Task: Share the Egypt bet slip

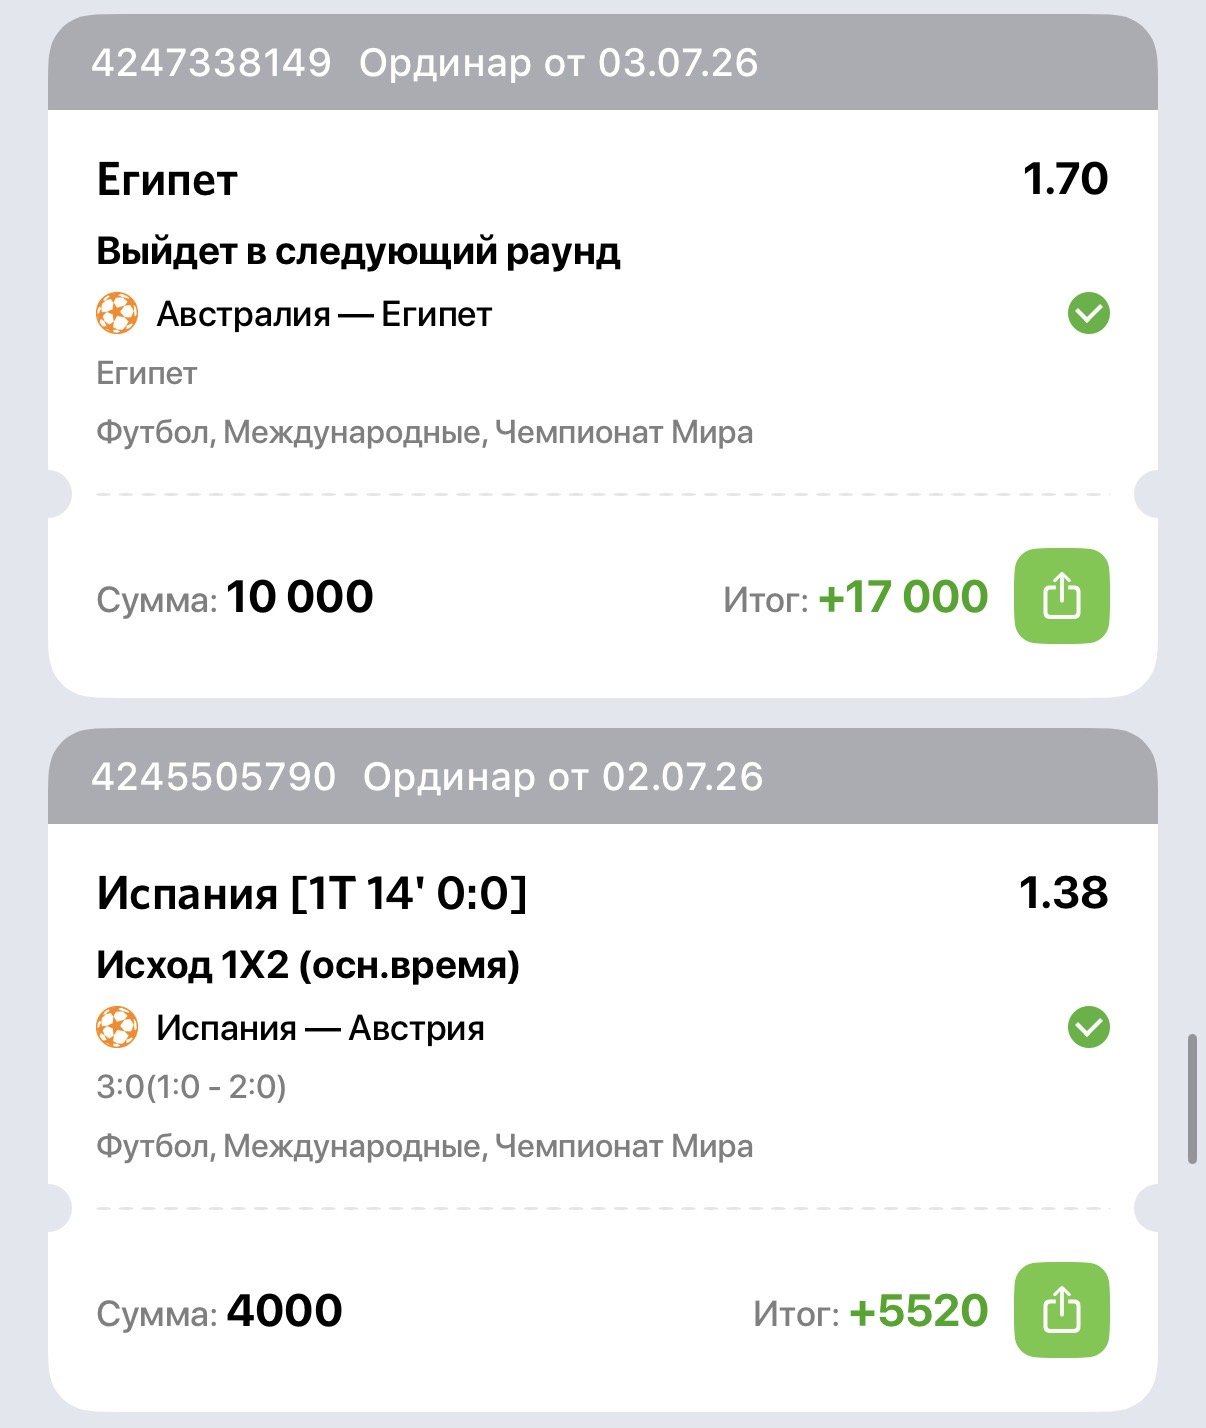Action: click(x=1062, y=597)
